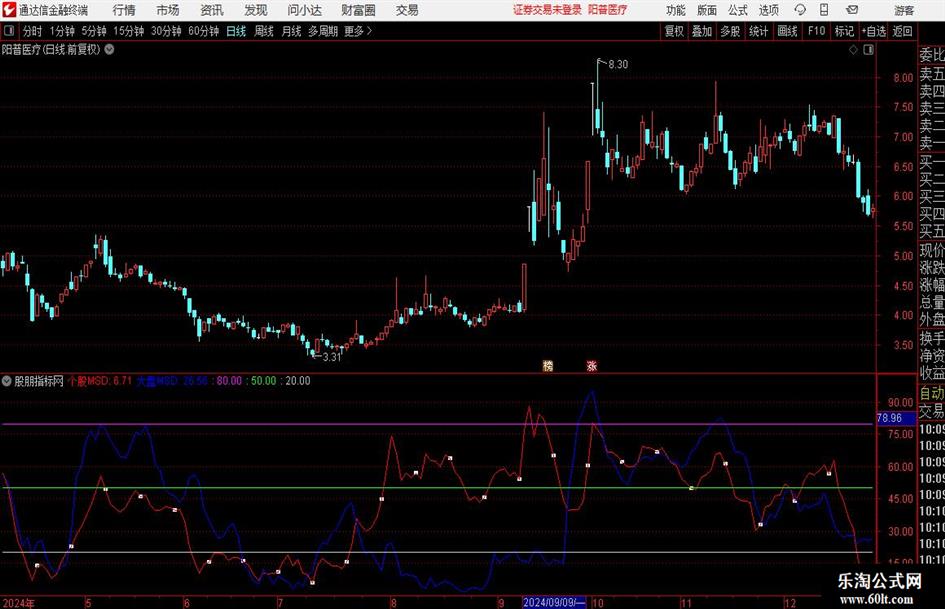This screenshot has width=945, height=609.
Task: Click the 榜 marker icon on chart
Action: 547,365
